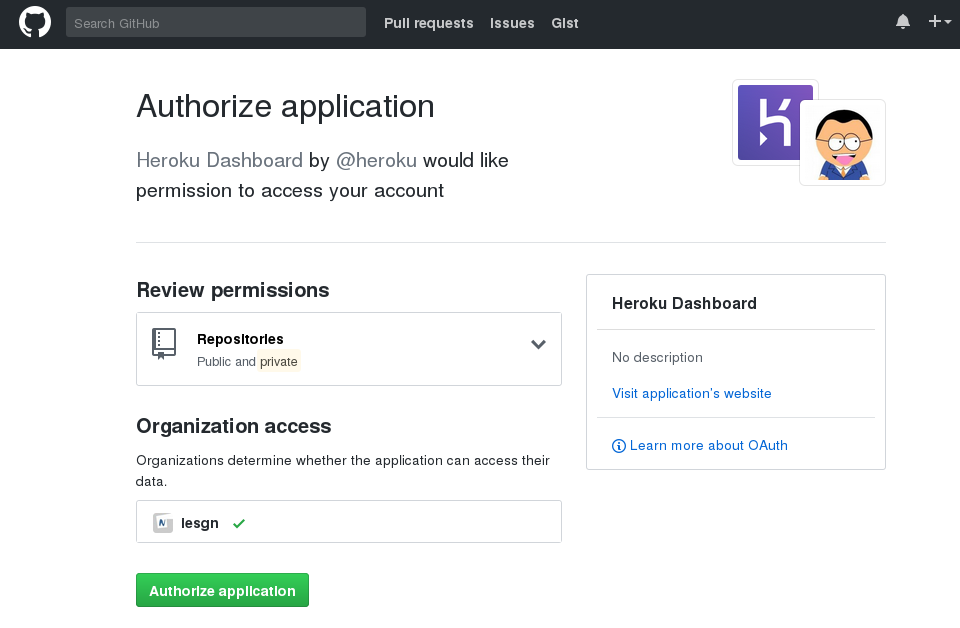Click the Repositories permission title

[x=240, y=339]
